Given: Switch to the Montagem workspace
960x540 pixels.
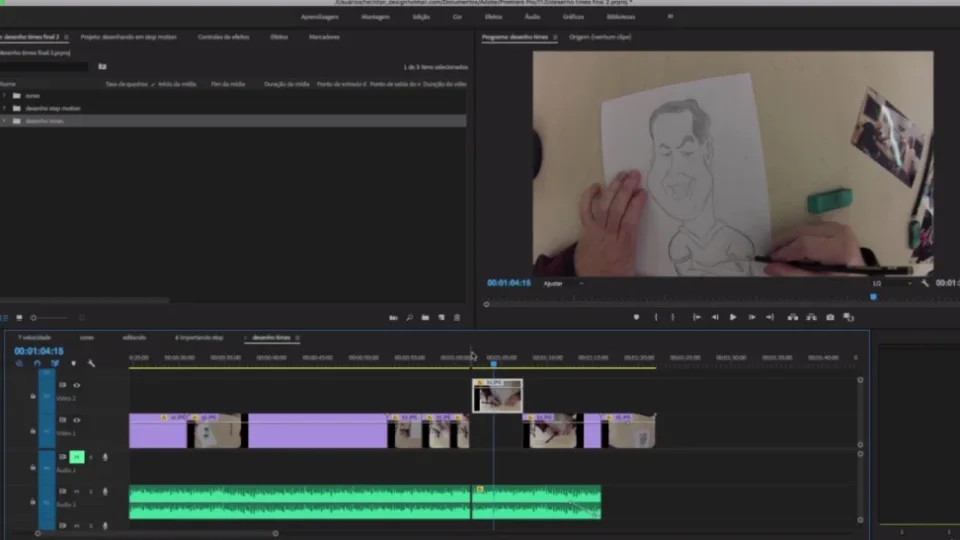Looking at the screenshot, I should pos(375,17).
